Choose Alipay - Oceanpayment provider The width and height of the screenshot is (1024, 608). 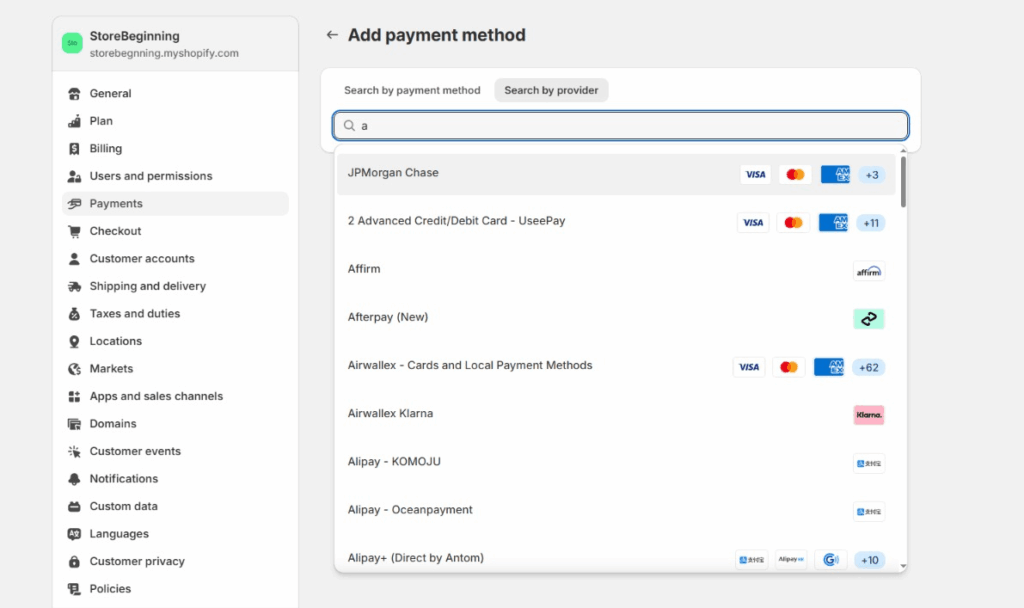click(x=410, y=510)
